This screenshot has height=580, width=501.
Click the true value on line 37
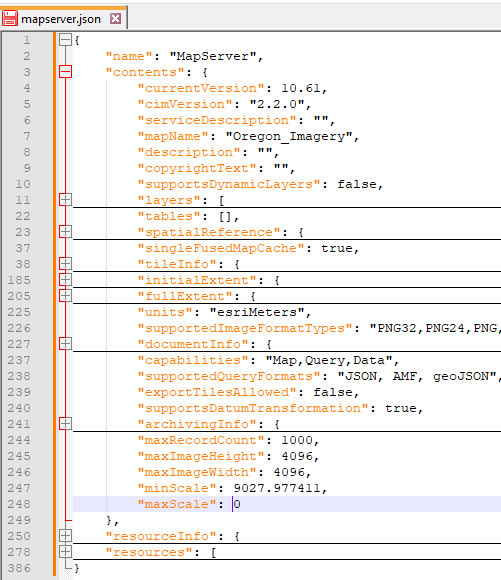[x=337, y=248]
